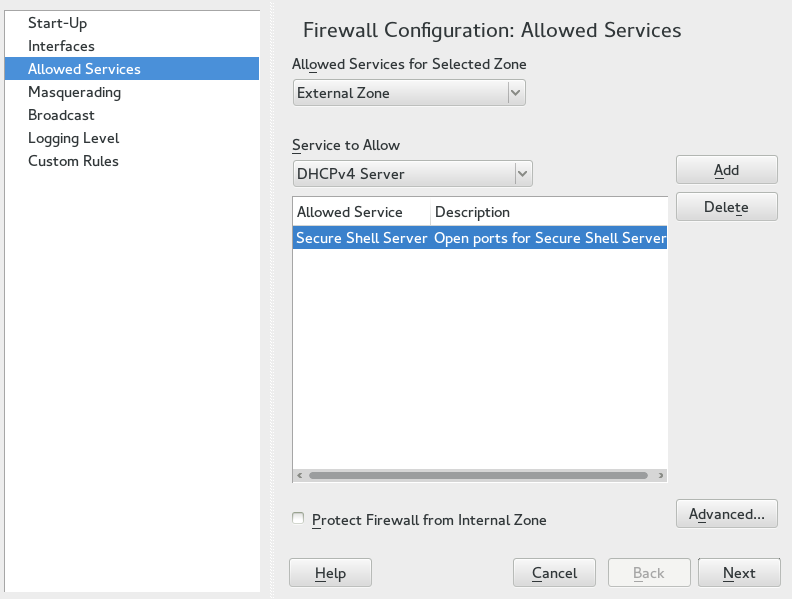Click the zone dropdown arrow

(x=516, y=93)
